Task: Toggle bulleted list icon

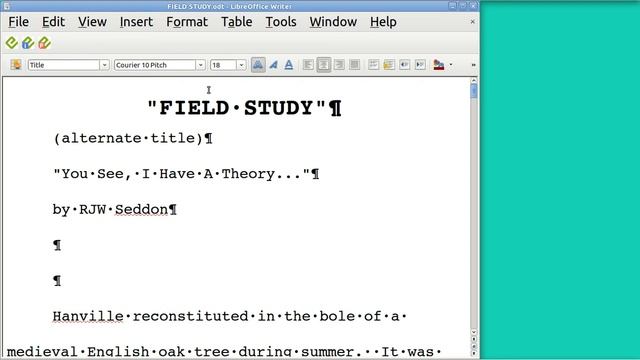Action: 389,64
